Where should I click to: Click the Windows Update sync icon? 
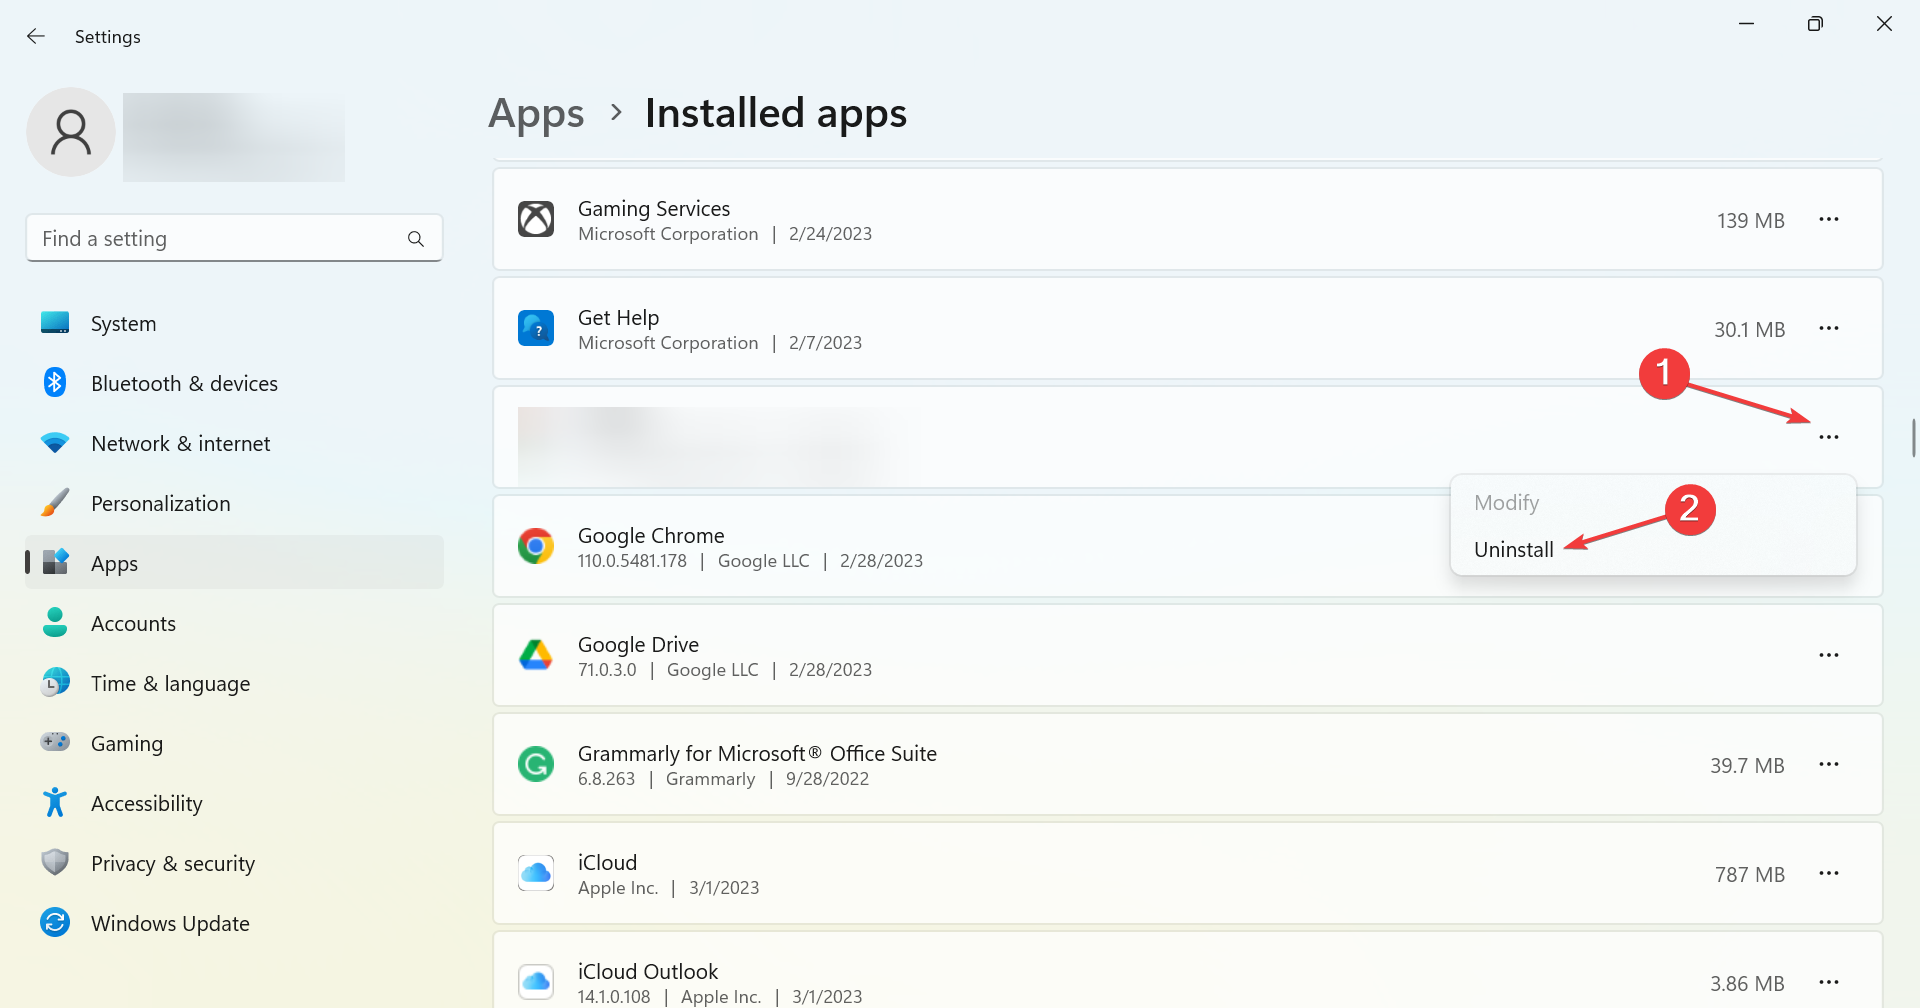55,922
